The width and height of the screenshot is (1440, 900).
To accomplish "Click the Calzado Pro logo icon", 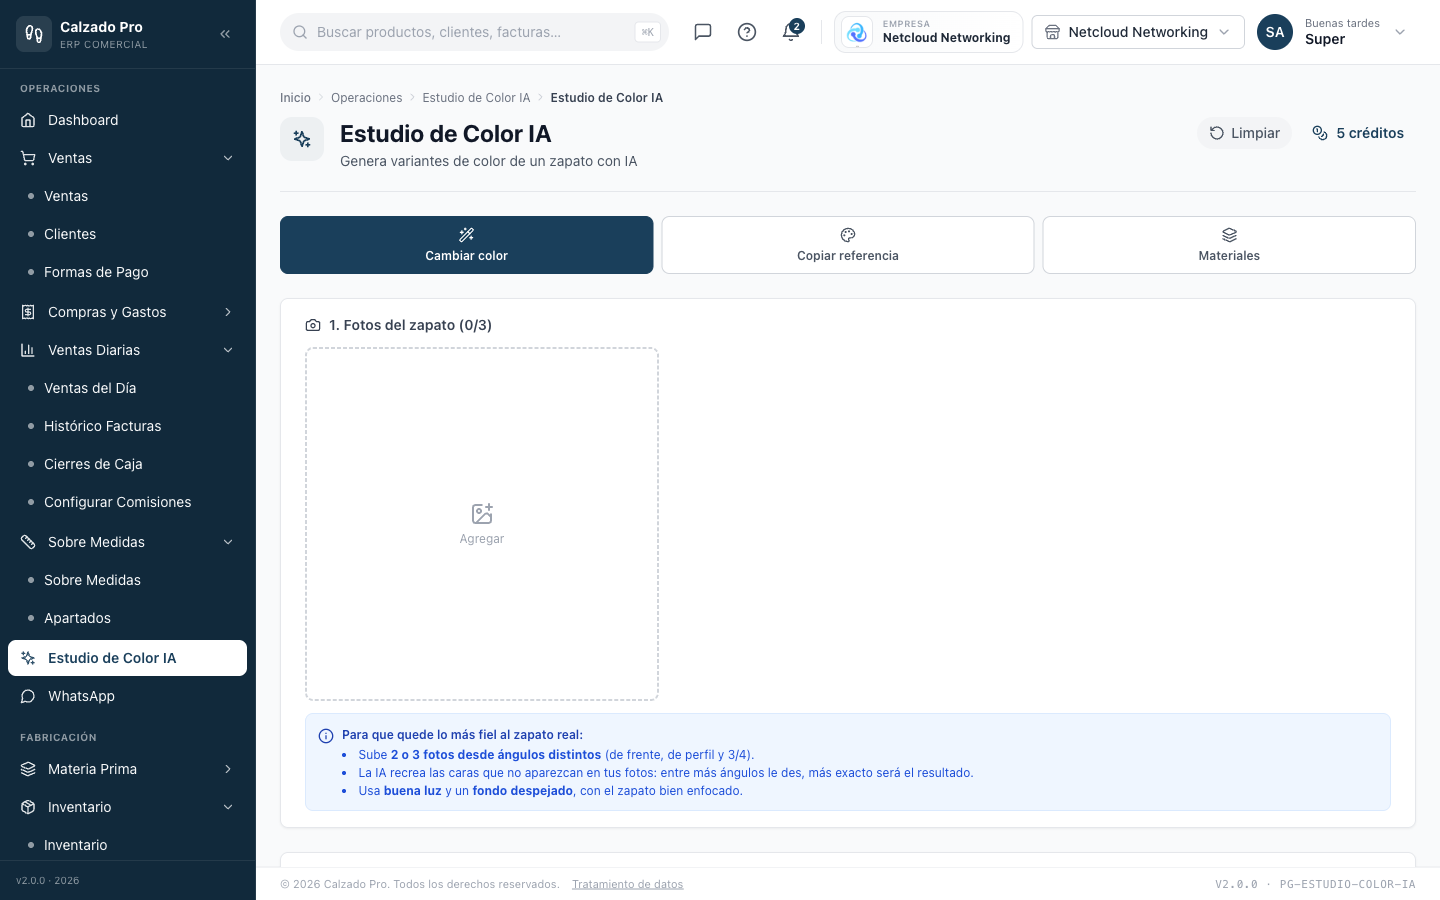I will point(34,34).
